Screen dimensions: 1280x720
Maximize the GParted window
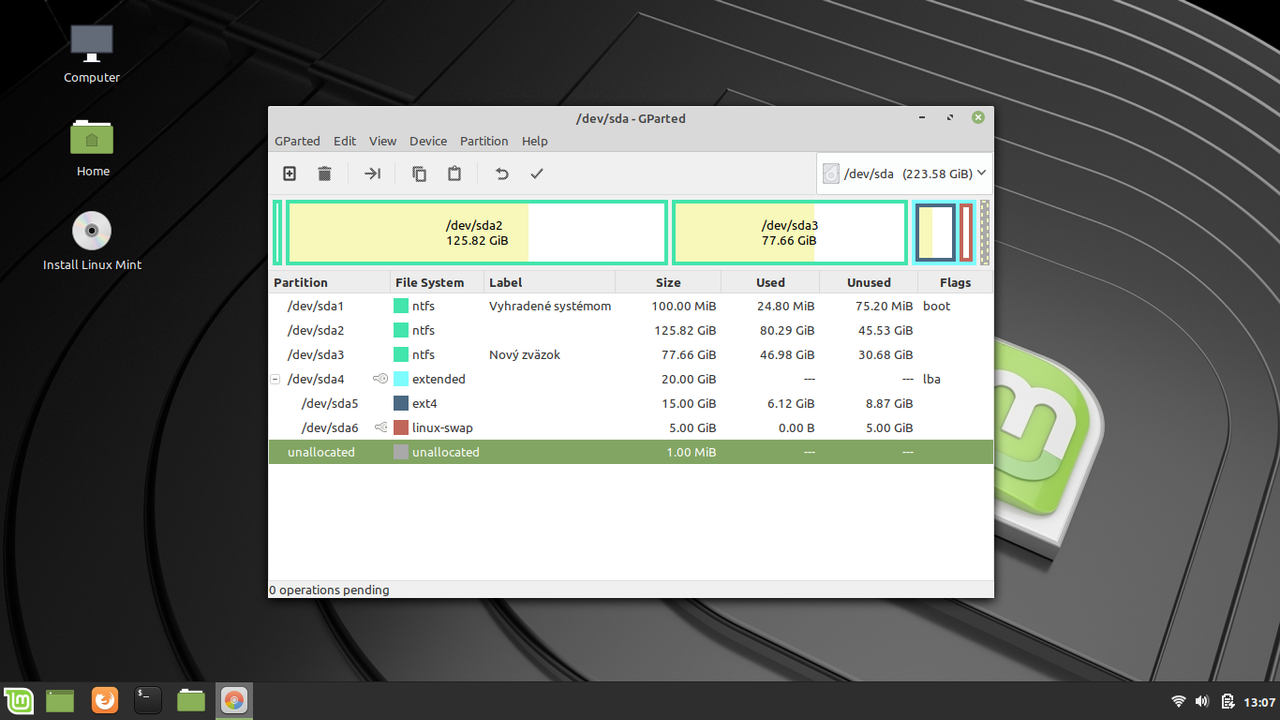tap(950, 118)
